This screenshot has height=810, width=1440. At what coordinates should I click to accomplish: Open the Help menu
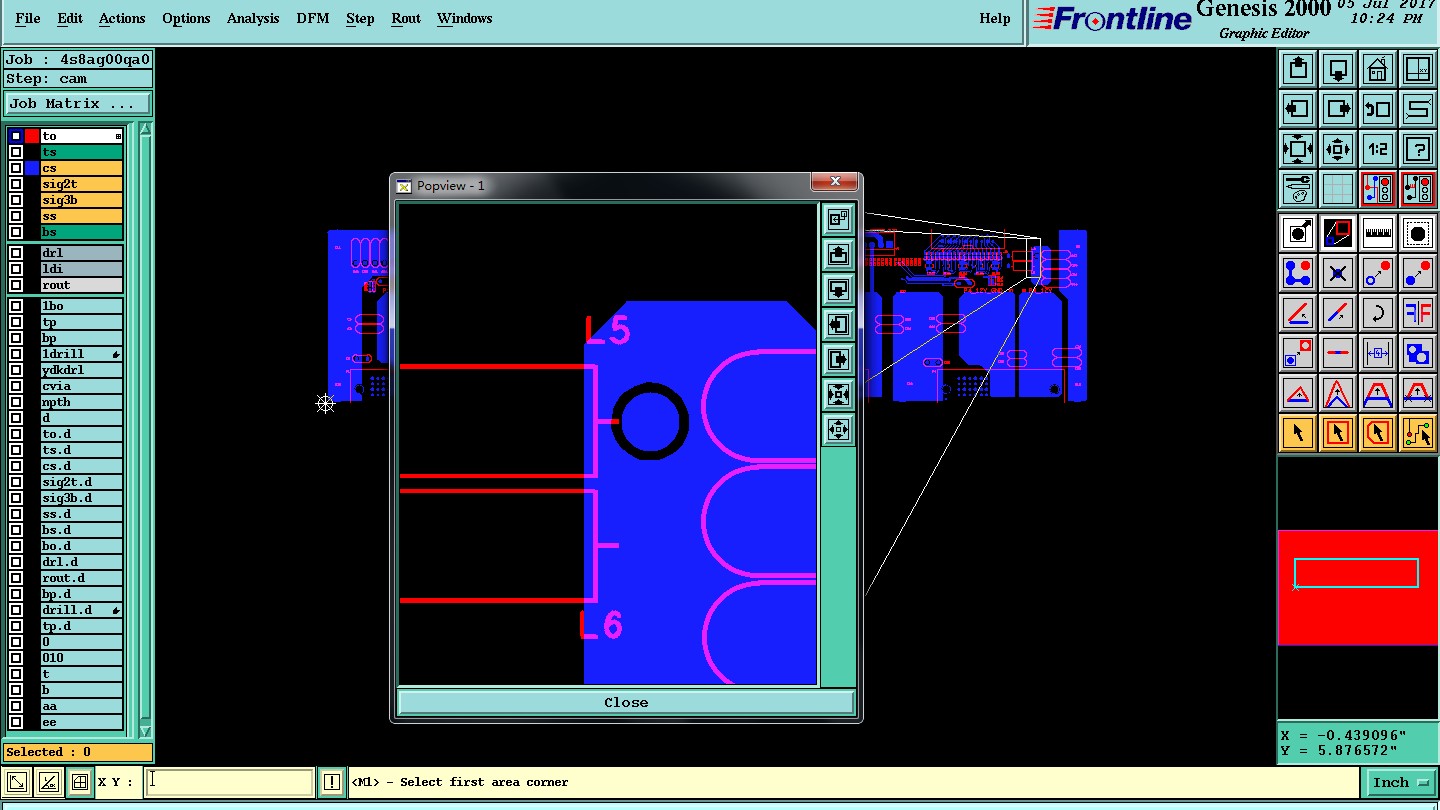coord(995,18)
